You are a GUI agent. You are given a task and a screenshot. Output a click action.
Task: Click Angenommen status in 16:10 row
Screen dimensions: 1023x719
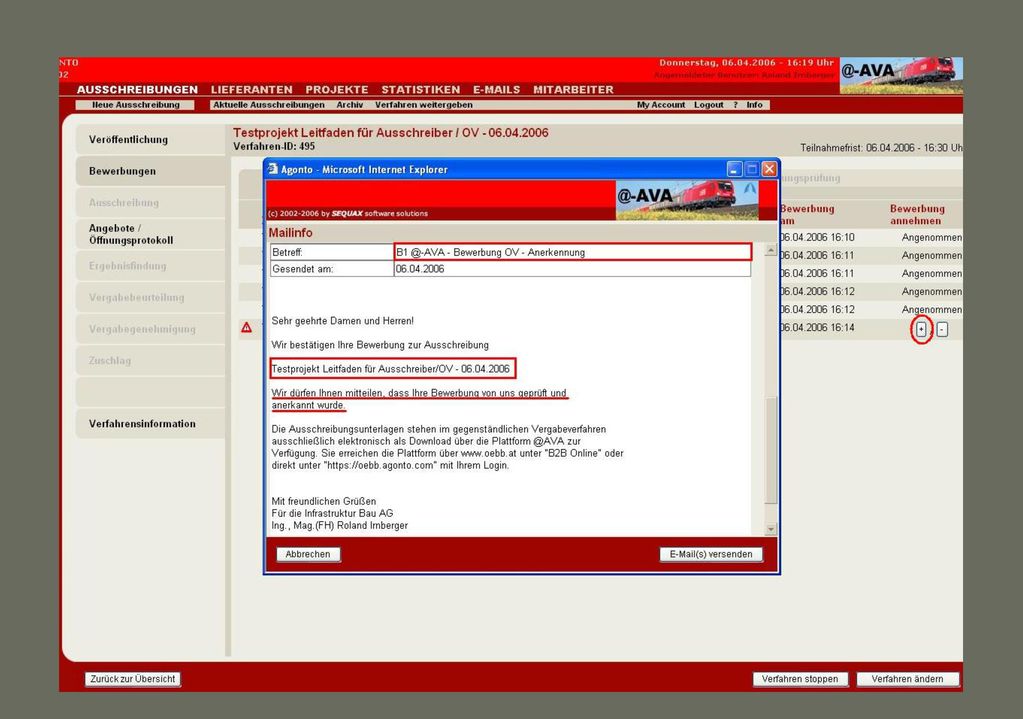932,237
